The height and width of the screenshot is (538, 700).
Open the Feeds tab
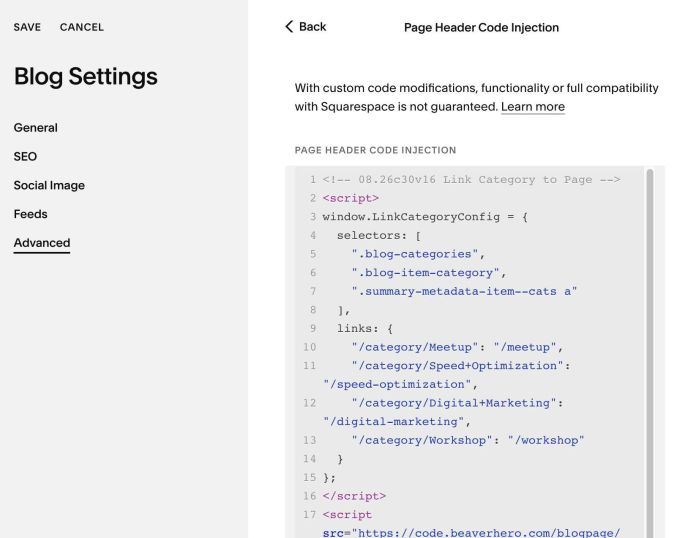click(x=30, y=214)
